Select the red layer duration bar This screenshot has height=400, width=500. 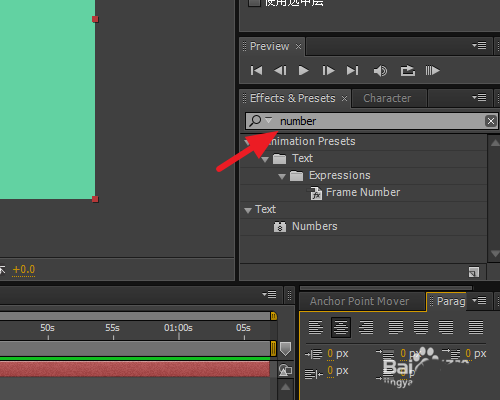(x=135, y=369)
